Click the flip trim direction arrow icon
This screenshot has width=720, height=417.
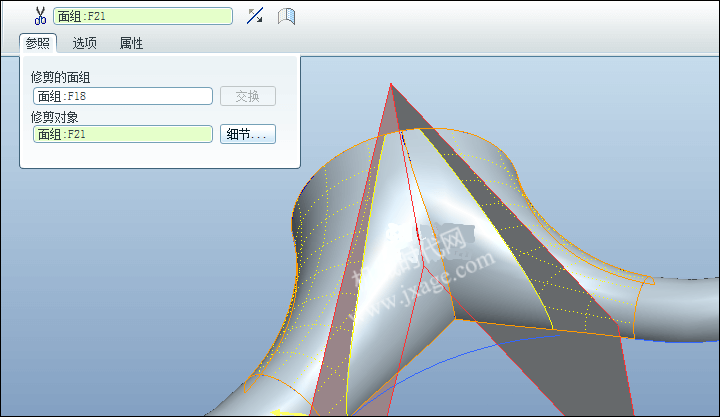255,16
